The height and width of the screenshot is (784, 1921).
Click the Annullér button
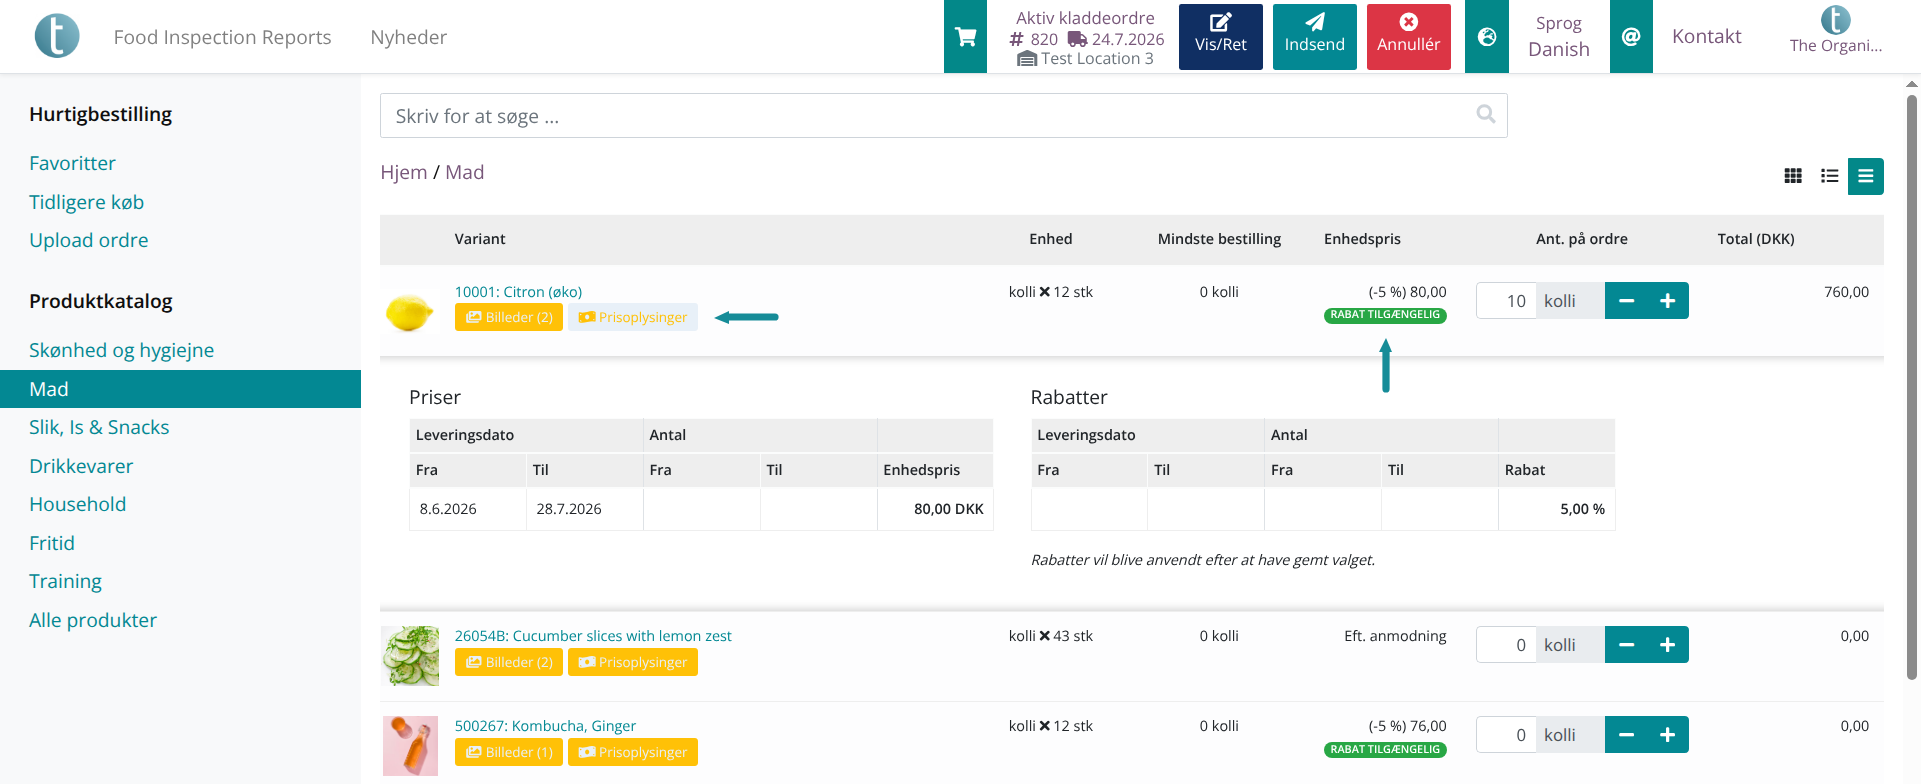pyautogui.click(x=1408, y=37)
